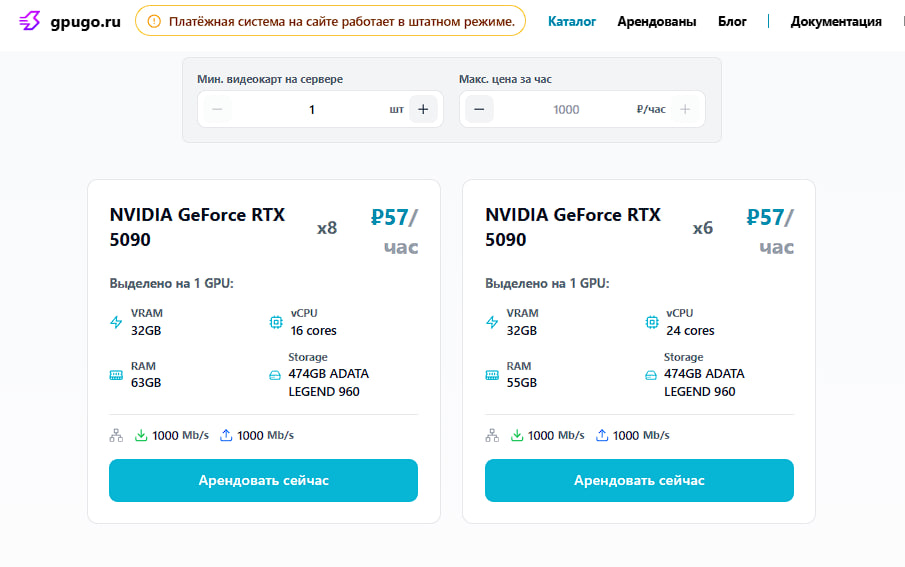
Task: Open the Блог menu item
Action: click(x=732, y=21)
